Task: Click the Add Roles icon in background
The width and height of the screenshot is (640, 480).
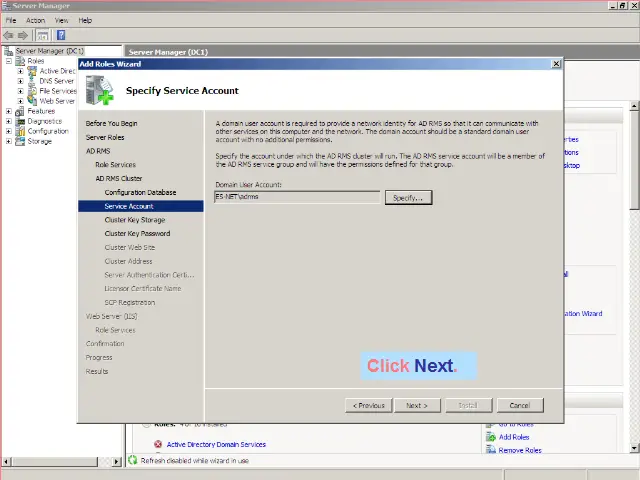Action: (491, 437)
